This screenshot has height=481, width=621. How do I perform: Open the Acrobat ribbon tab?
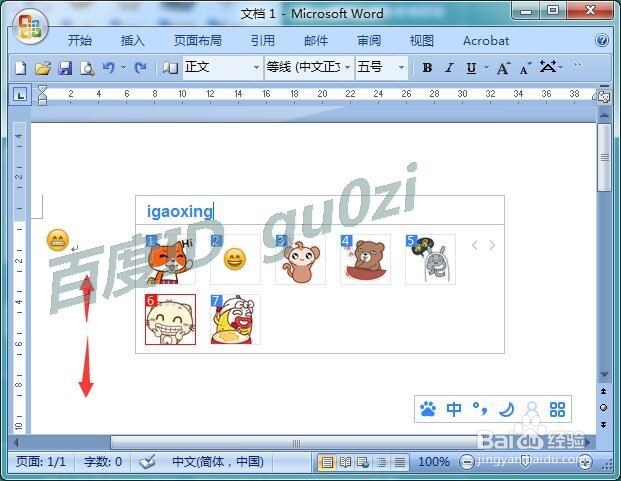point(486,40)
